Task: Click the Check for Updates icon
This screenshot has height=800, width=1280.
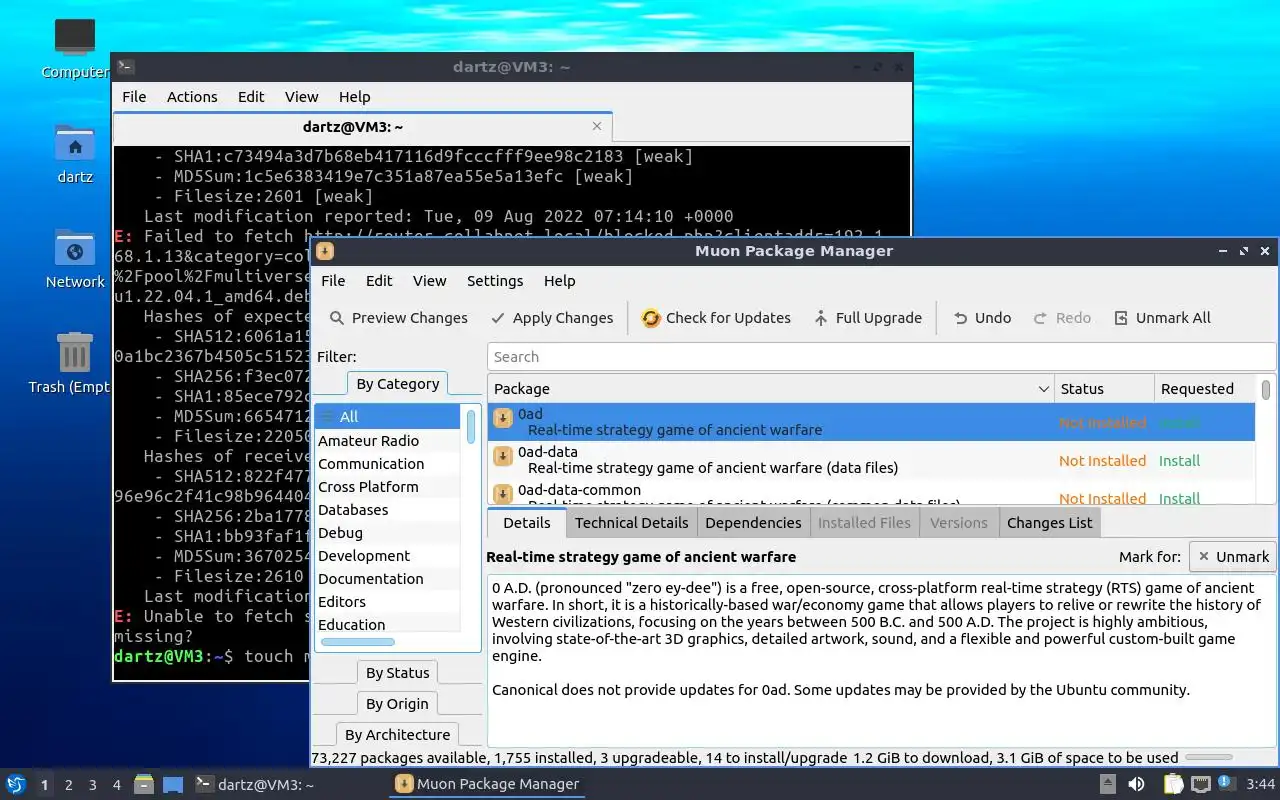Action: pos(651,318)
